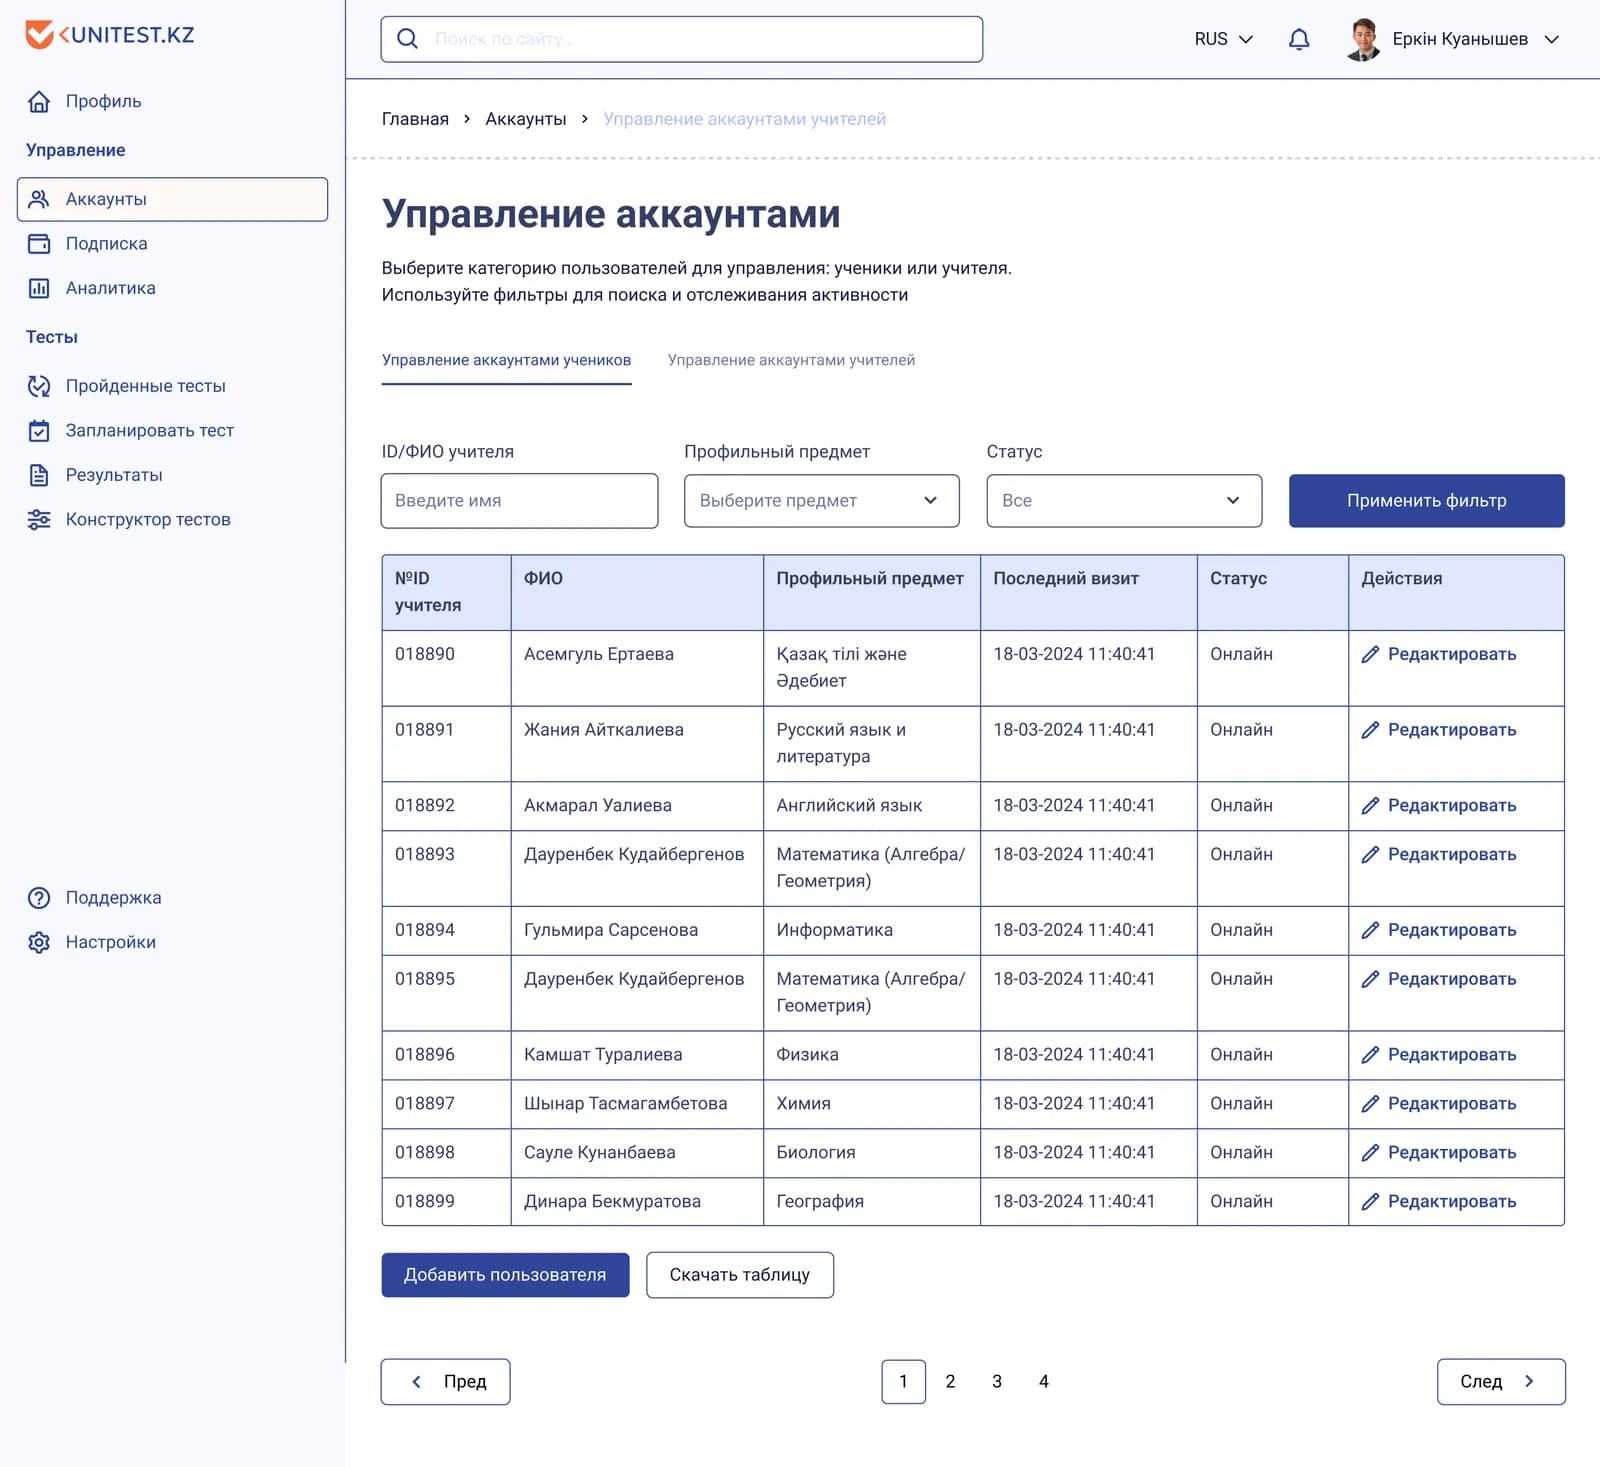Click the UNITEST.KZ logo

coord(110,35)
